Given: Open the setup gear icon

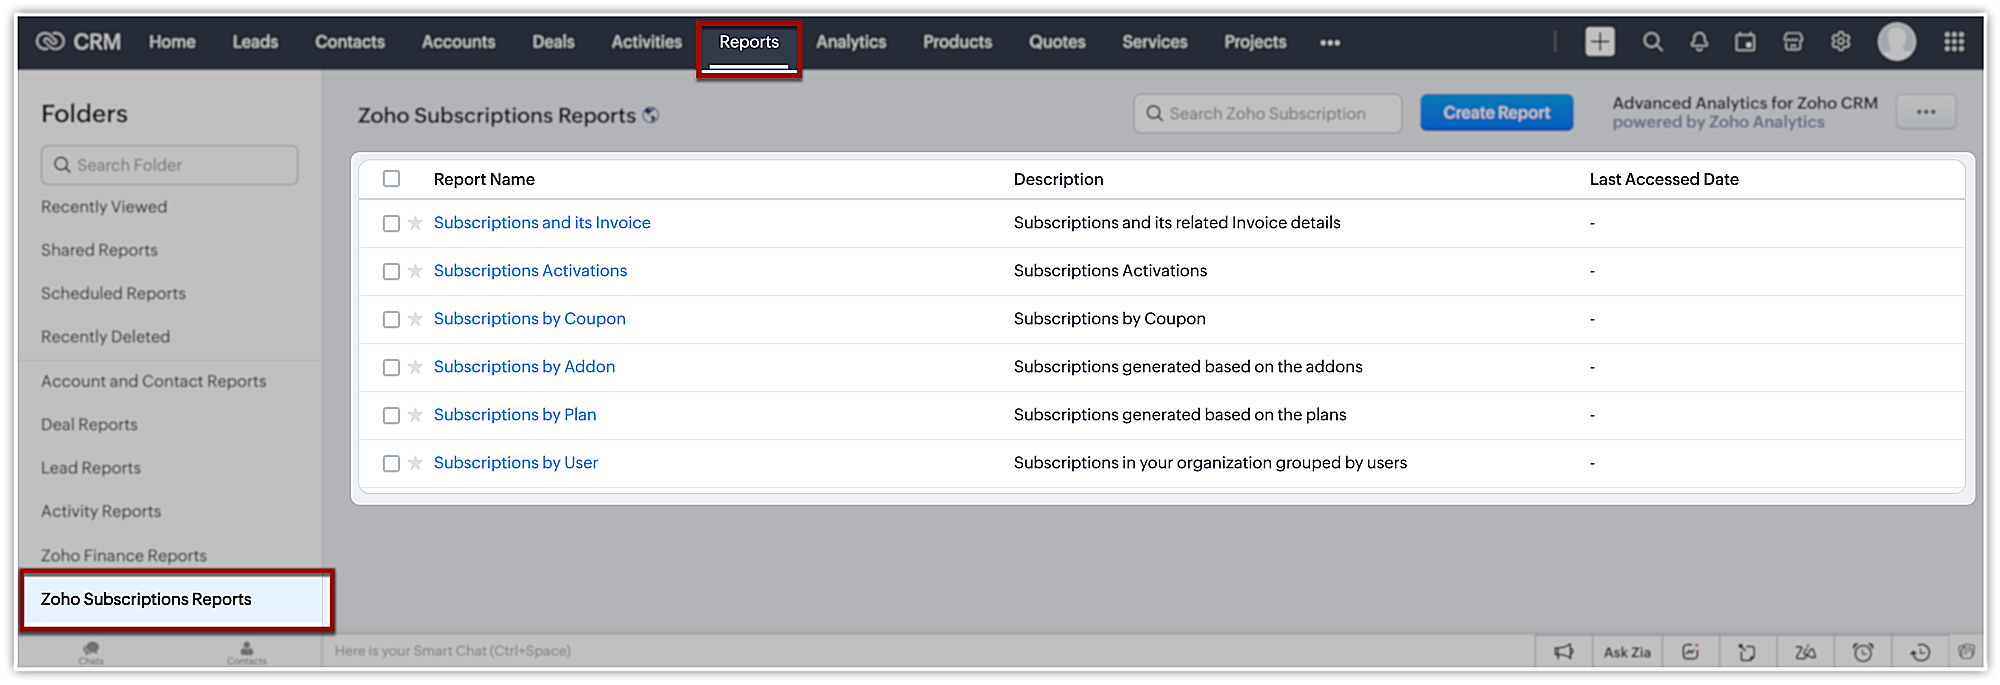Looking at the screenshot, I should 1840,42.
